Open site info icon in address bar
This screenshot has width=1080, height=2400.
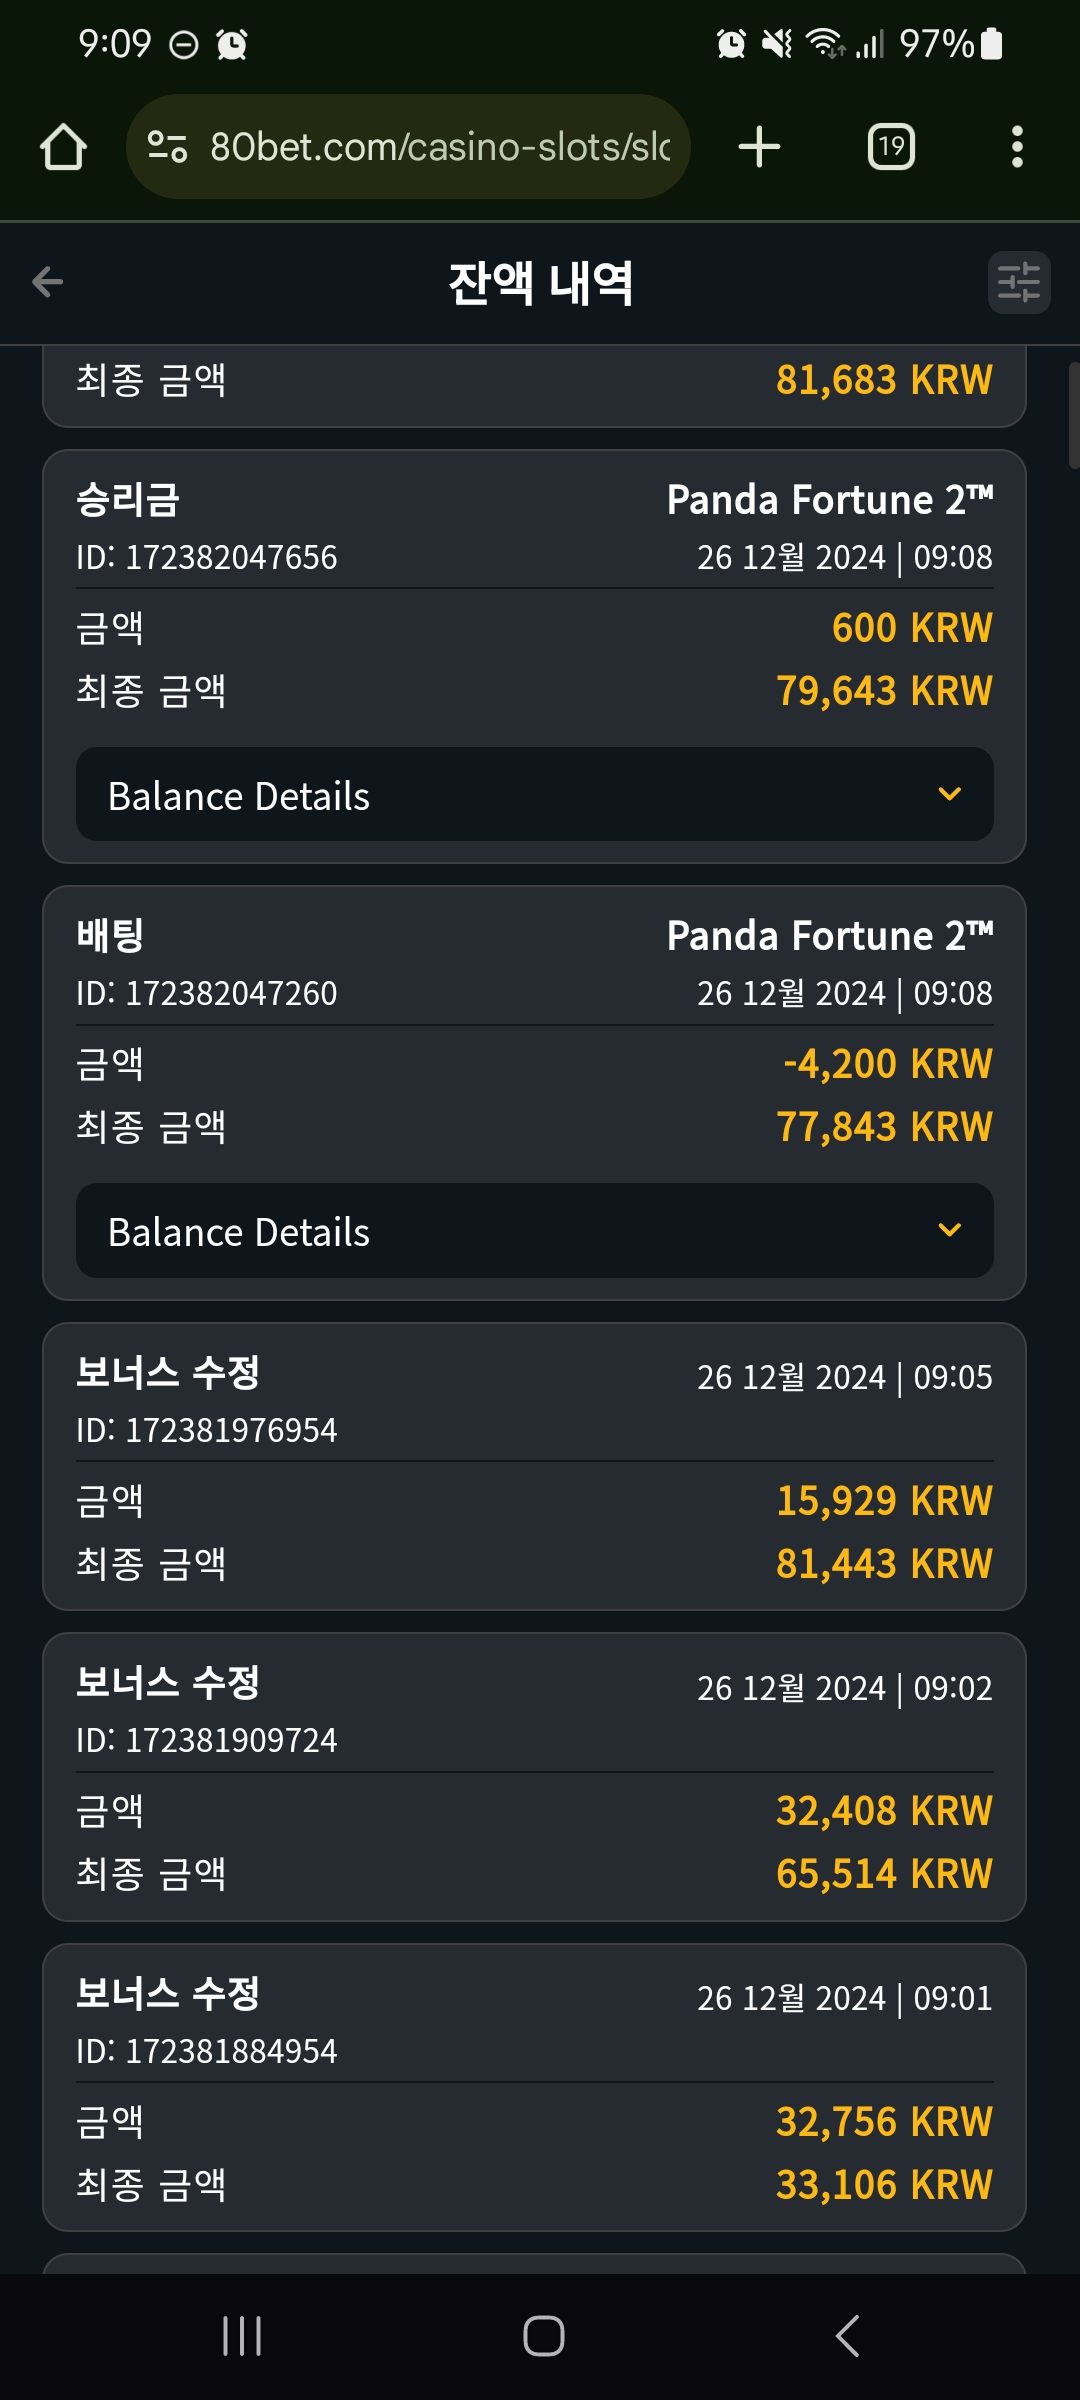(x=167, y=147)
